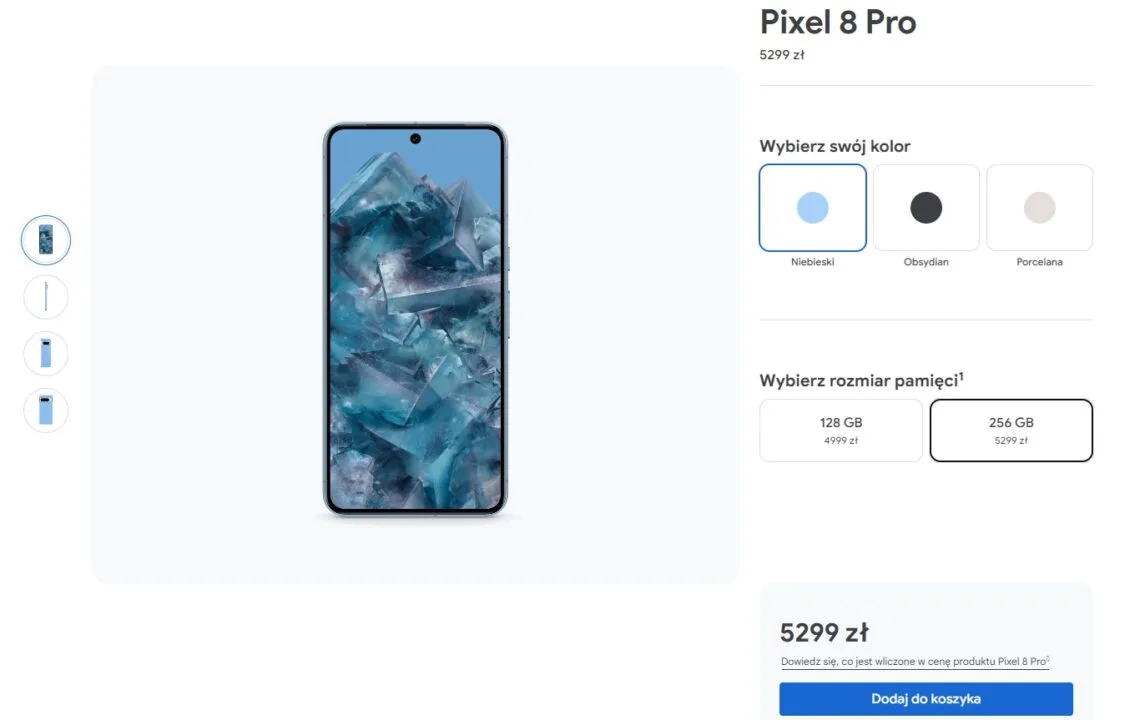Select the bottom back-view thumbnail
The image size is (1145, 720).
[46, 410]
